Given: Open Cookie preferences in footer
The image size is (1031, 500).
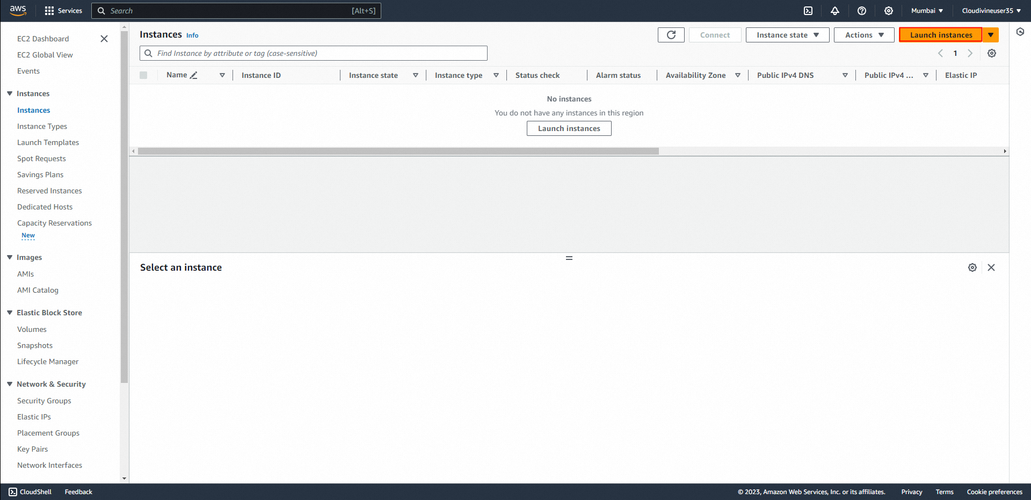Looking at the screenshot, I should tap(994, 492).
